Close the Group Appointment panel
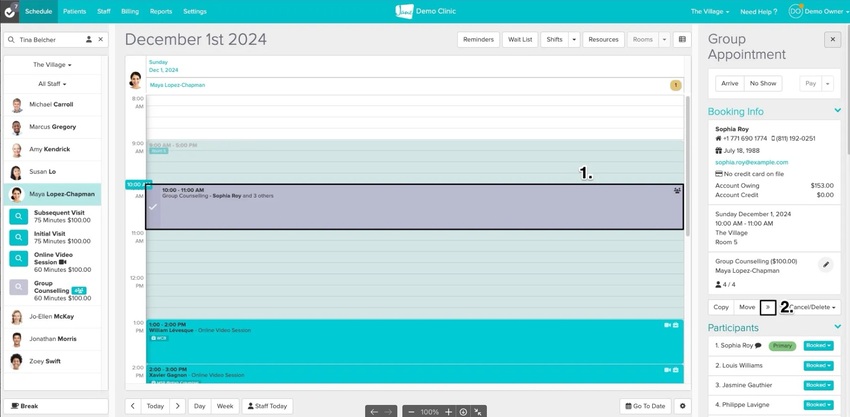The image size is (850, 417). point(832,40)
